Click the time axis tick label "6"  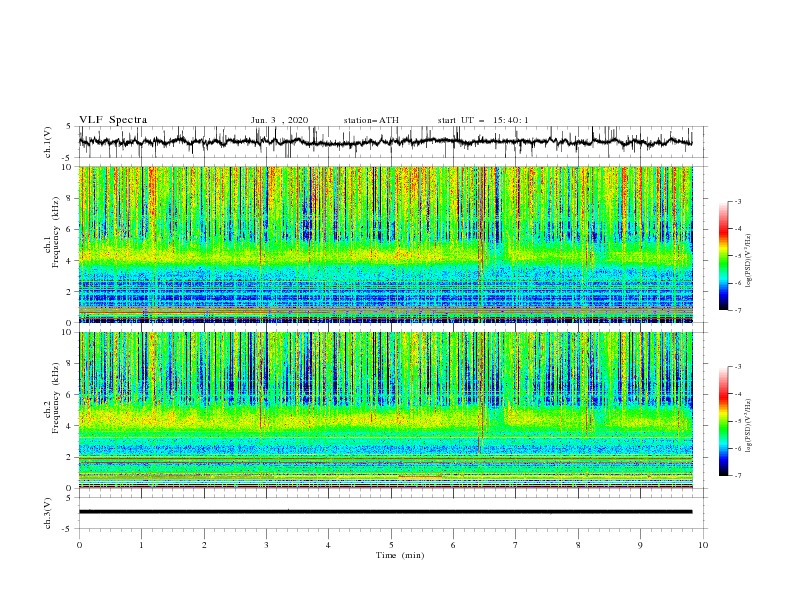pyautogui.click(x=453, y=545)
